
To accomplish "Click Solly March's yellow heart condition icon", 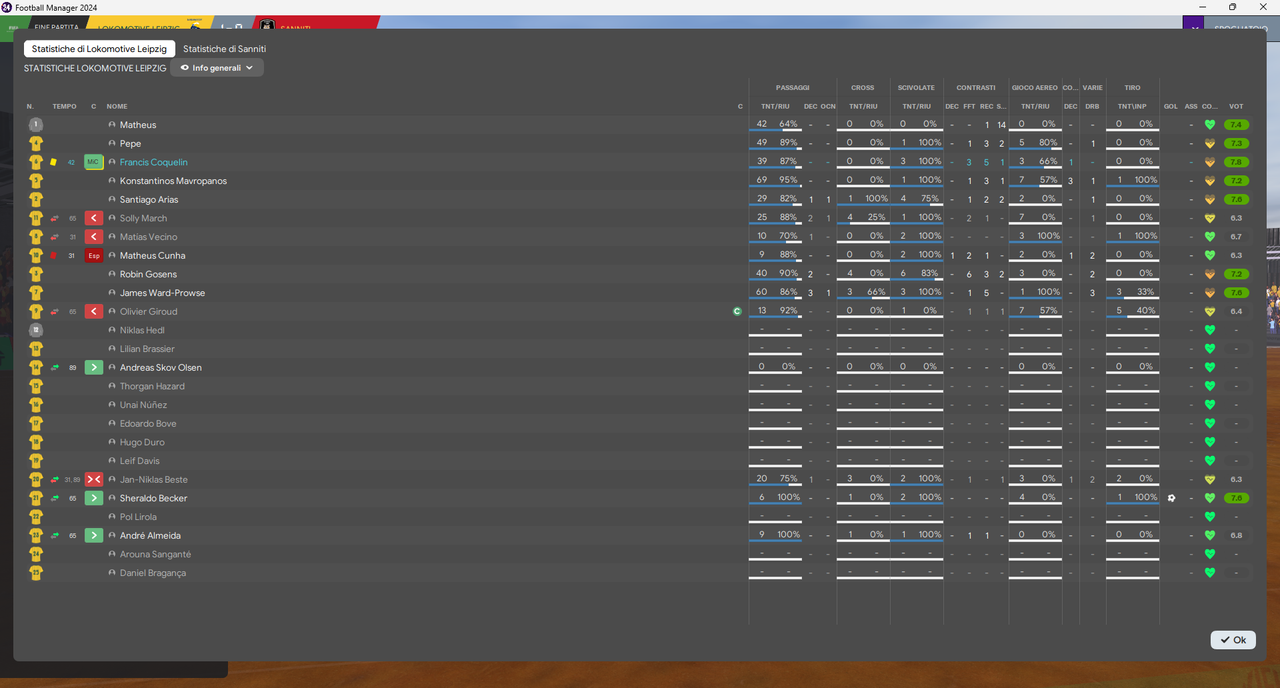I will pyautogui.click(x=1210, y=218).
